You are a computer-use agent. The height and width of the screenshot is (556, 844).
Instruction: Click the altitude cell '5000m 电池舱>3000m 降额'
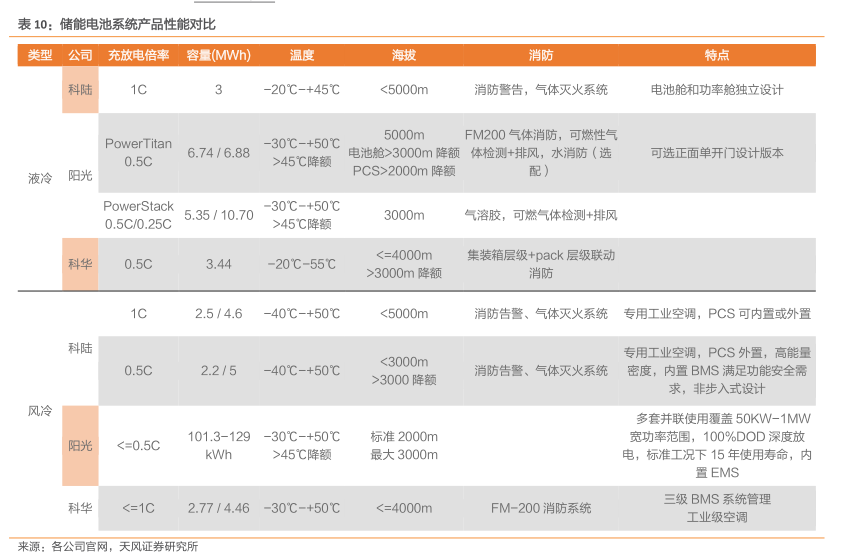(x=404, y=153)
